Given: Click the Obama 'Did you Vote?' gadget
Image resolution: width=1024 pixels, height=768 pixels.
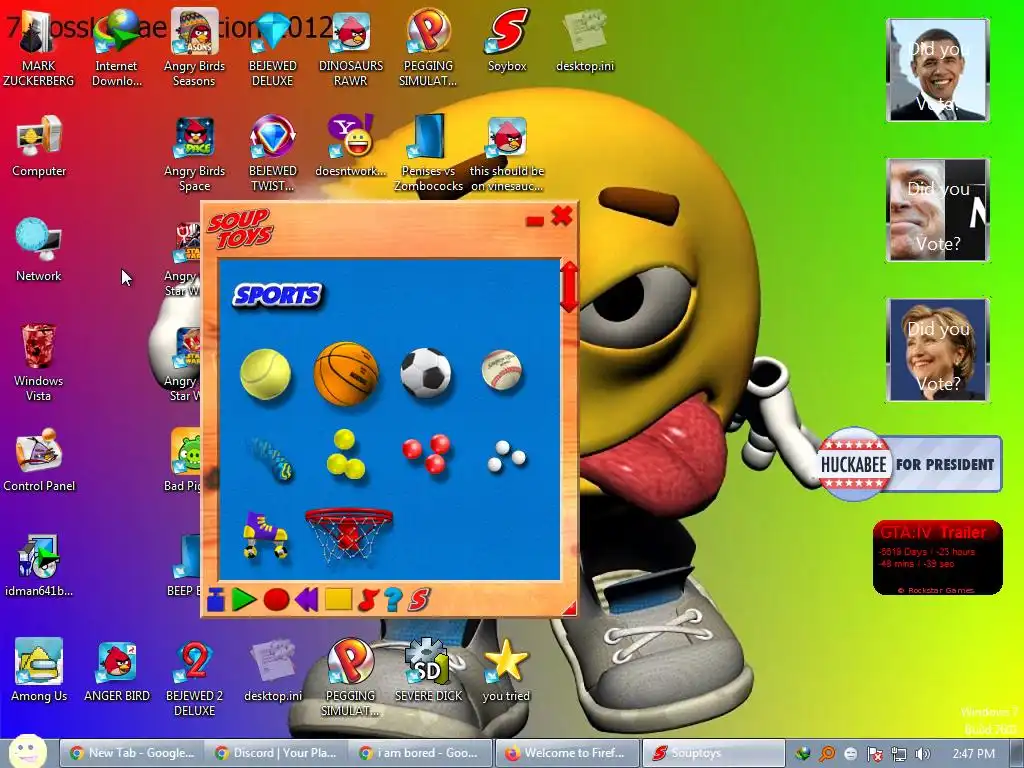Looking at the screenshot, I should 938,70.
